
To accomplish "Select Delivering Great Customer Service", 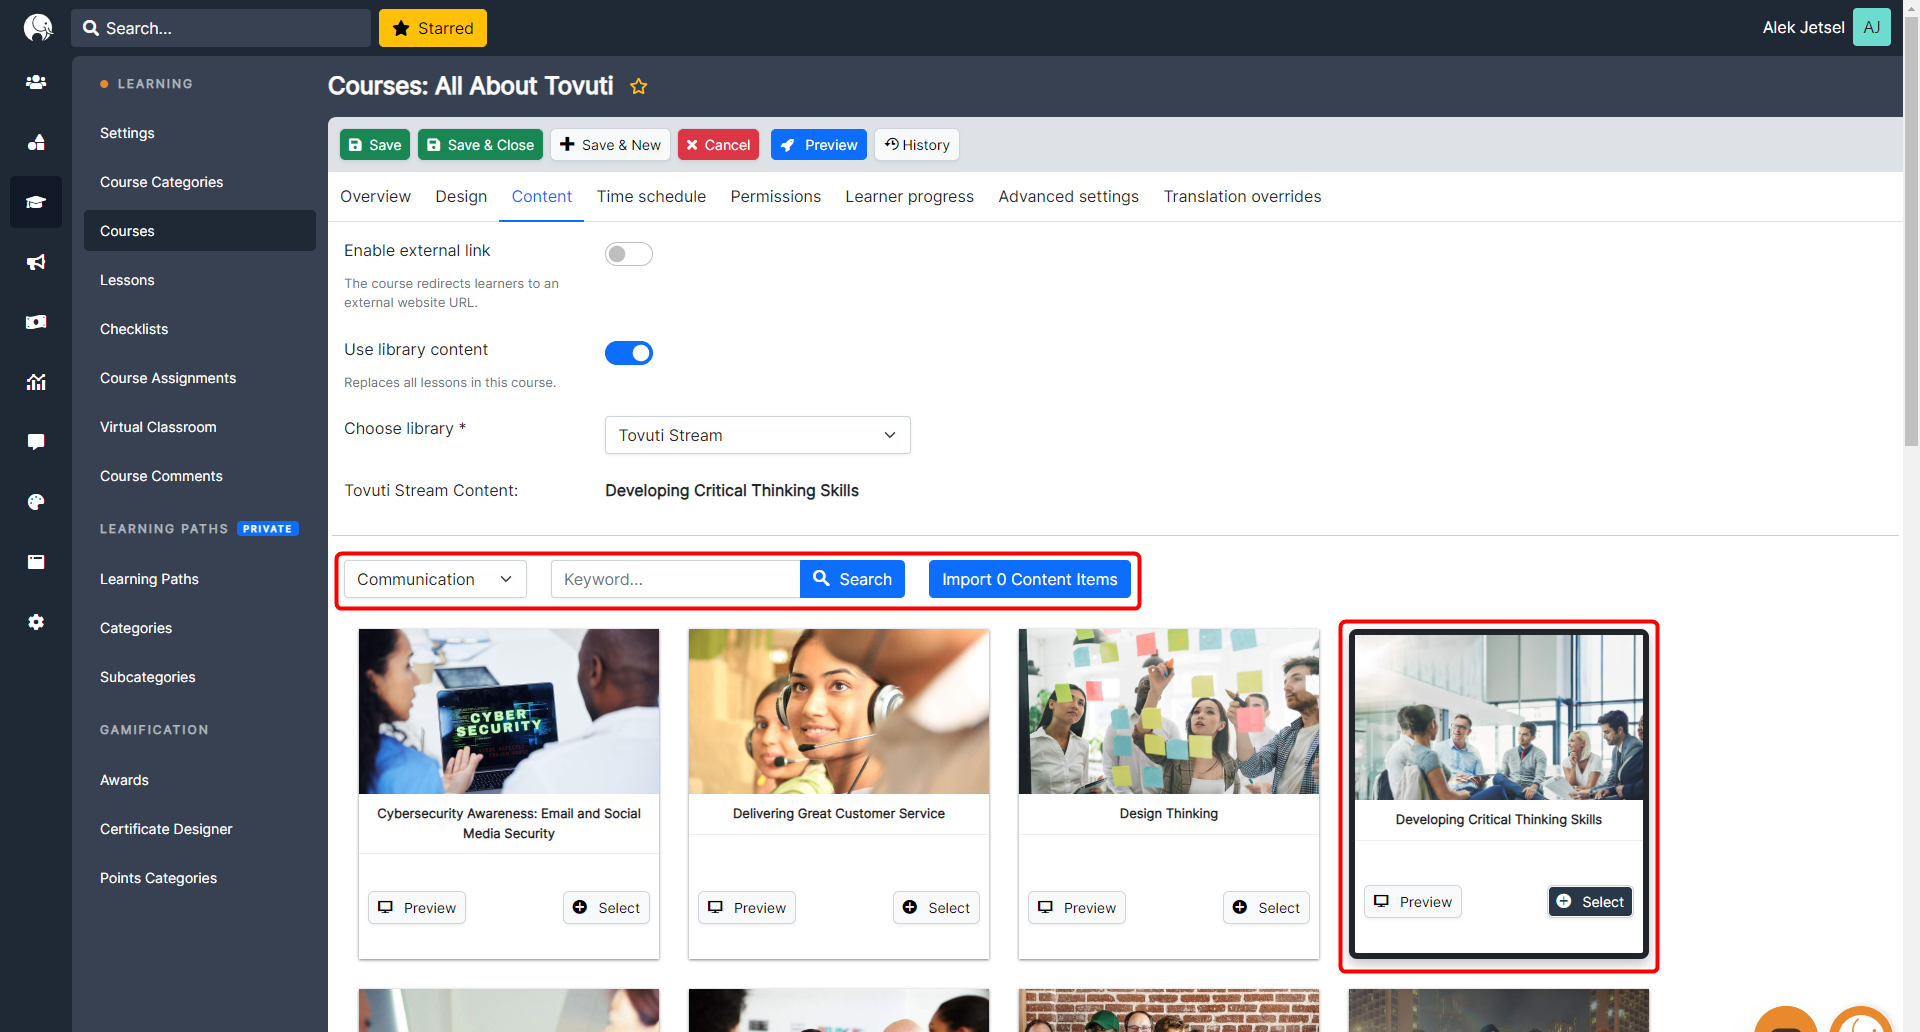I will (936, 908).
